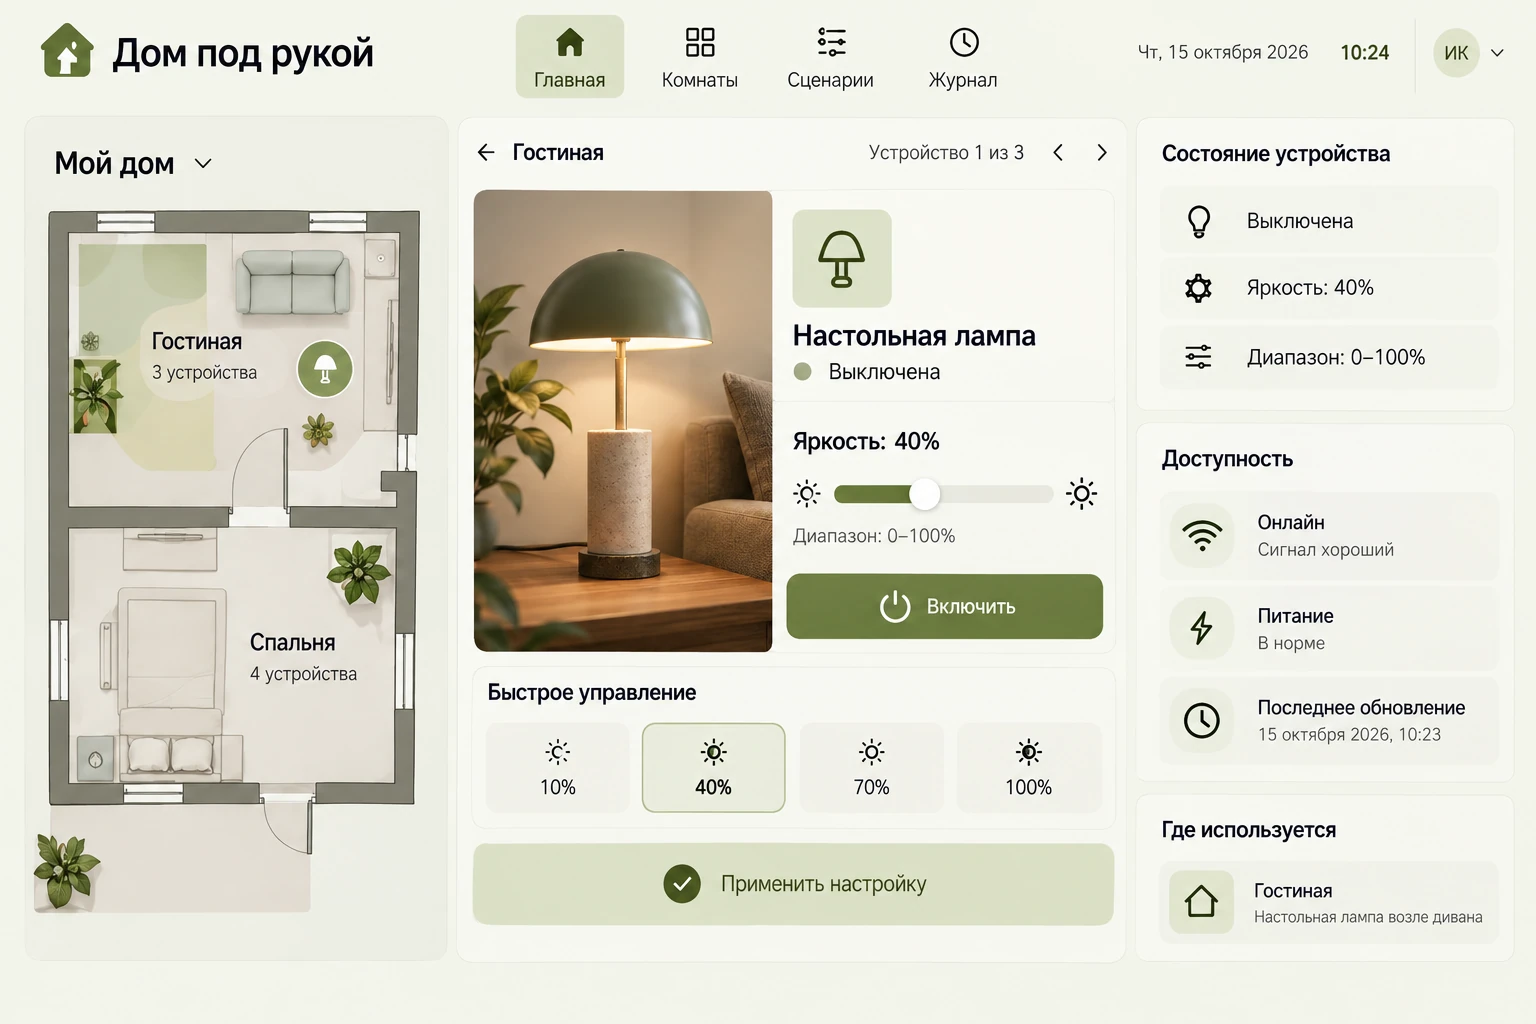Image resolution: width=1536 pixels, height=1024 pixels.
Task: Click Применить настройку button
Action: click(793, 884)
